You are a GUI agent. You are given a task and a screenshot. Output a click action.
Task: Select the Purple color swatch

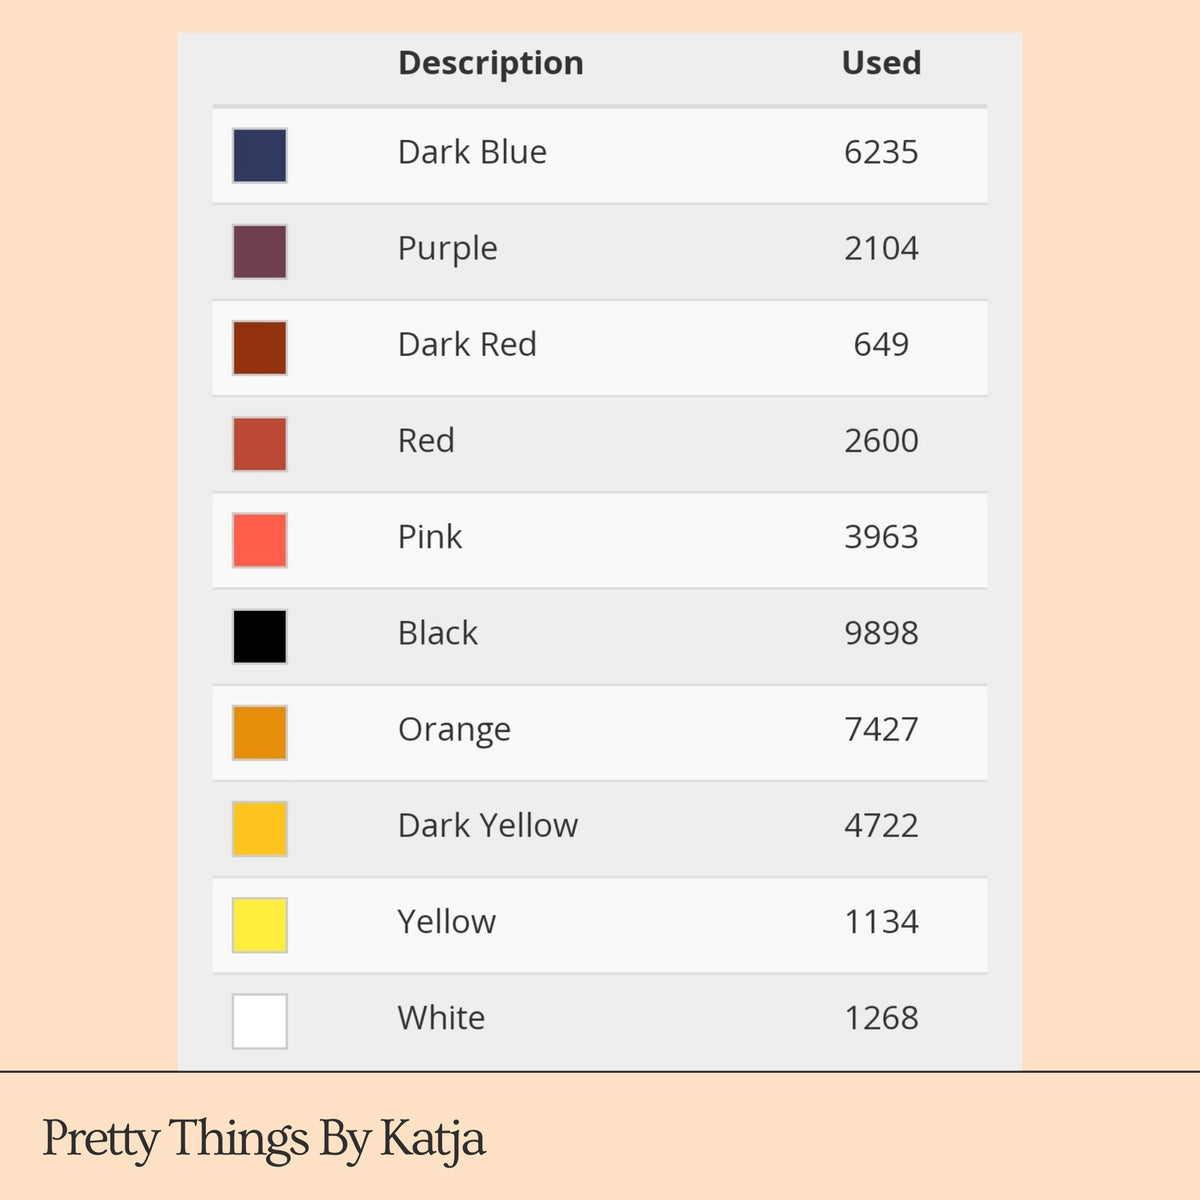click(x=260, y=251)
